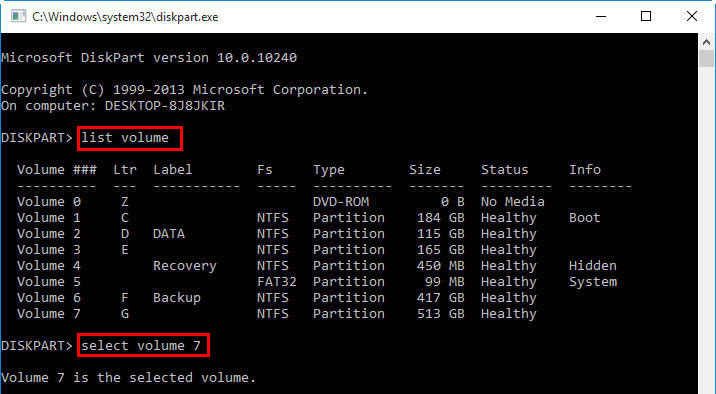Image resolution: width=716 pixels, height=394 pixels.
Task: Click the 'Size' column header
Action: coord(425,170)
